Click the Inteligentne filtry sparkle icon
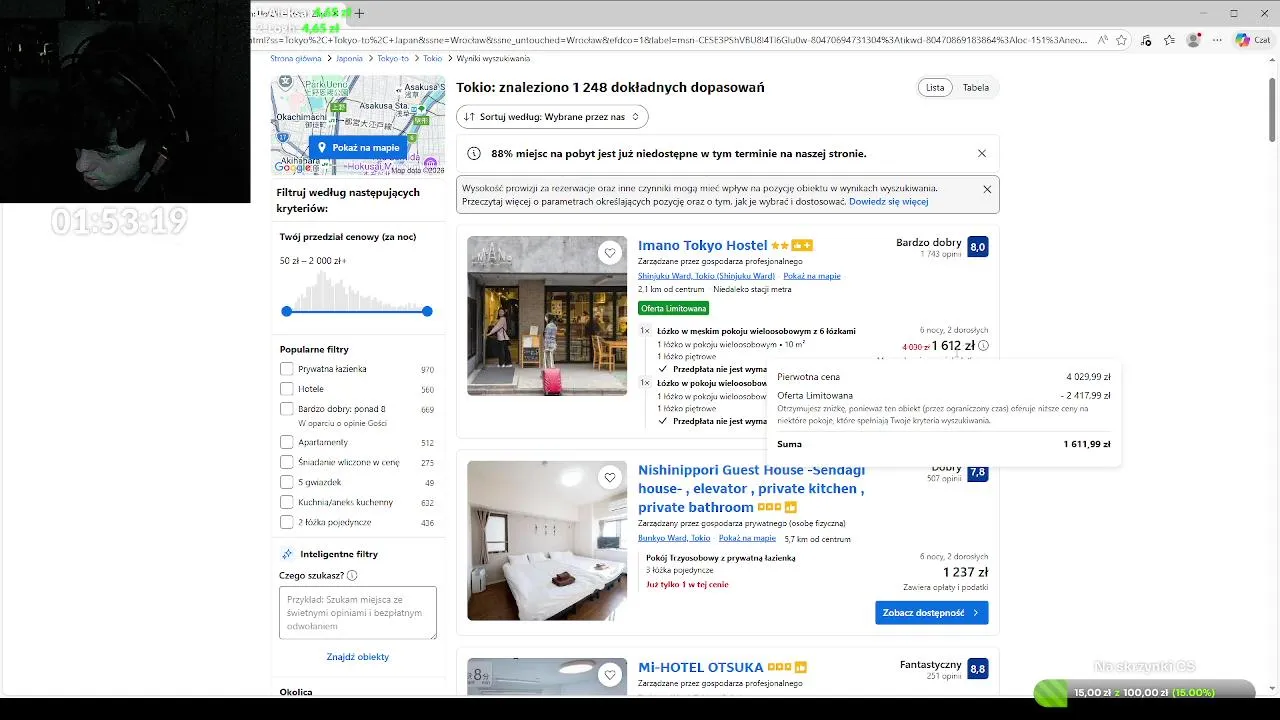Image resolution: width=1280 pixels, height=720 pixels. [x=287, y=554]
